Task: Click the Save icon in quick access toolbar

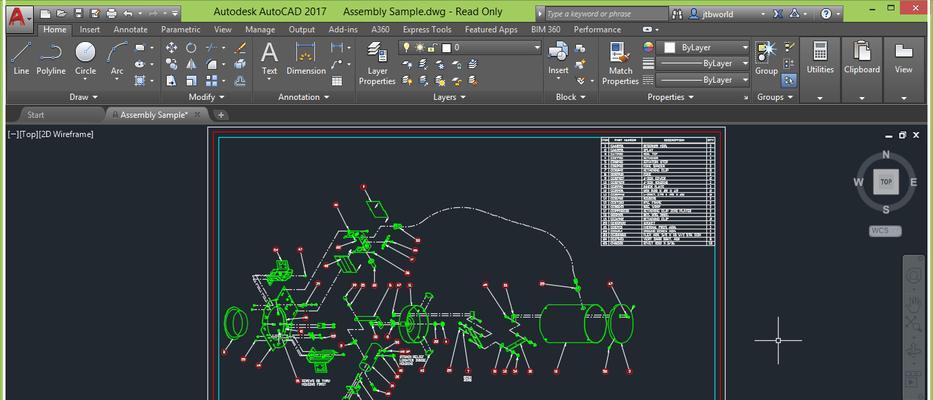Action: (79, 13)
